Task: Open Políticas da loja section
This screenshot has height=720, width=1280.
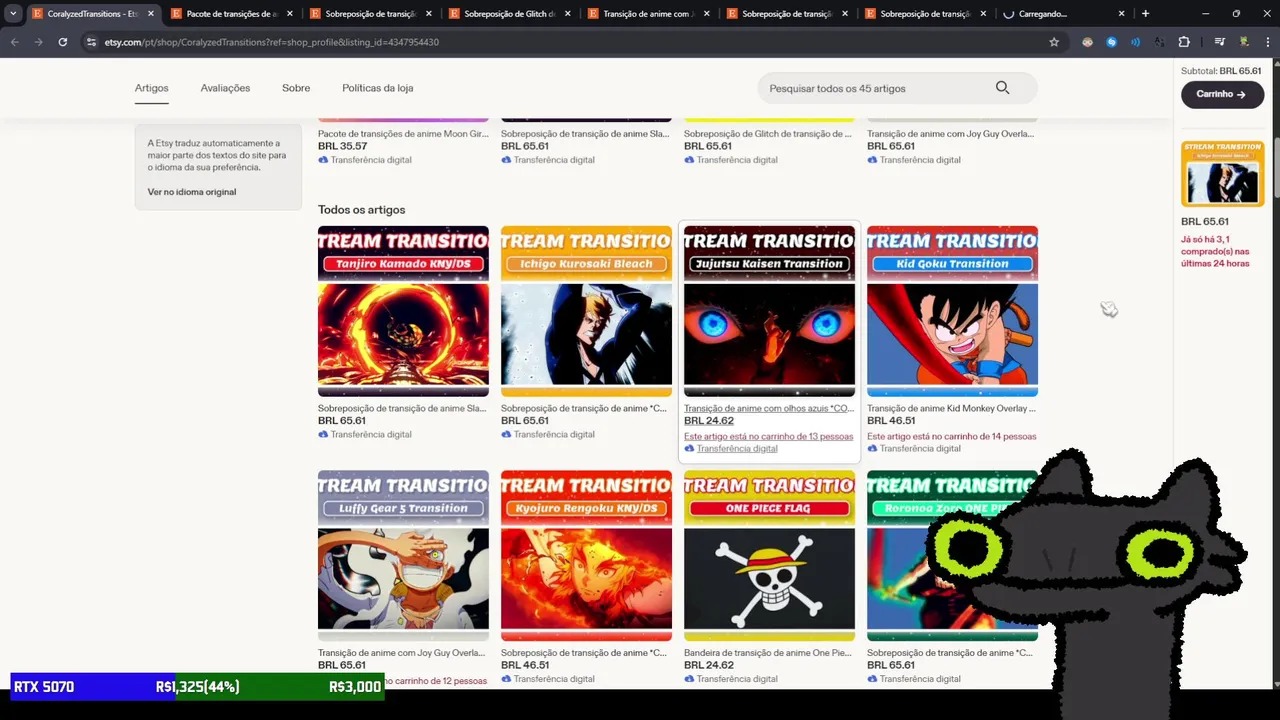Action: [378, 88]
